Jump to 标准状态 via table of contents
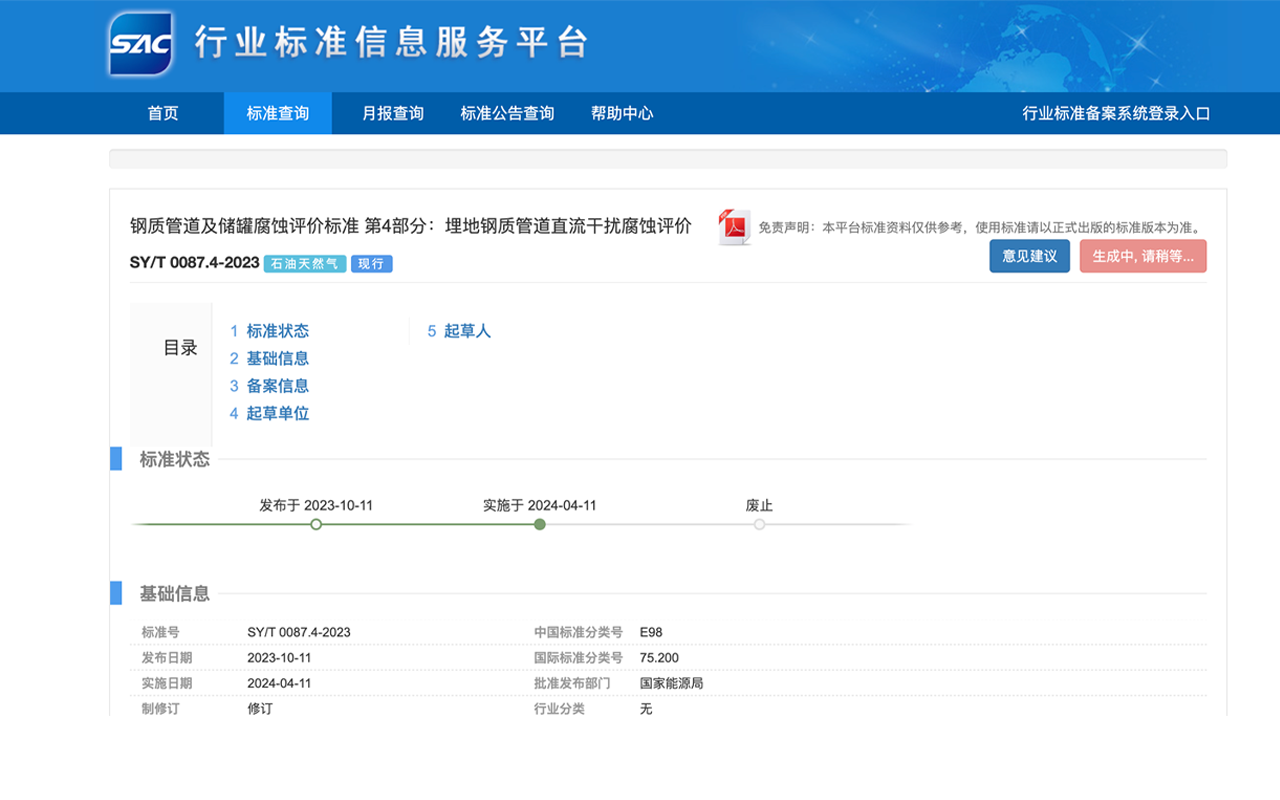 pyautogui.click(x=281, y=331)
